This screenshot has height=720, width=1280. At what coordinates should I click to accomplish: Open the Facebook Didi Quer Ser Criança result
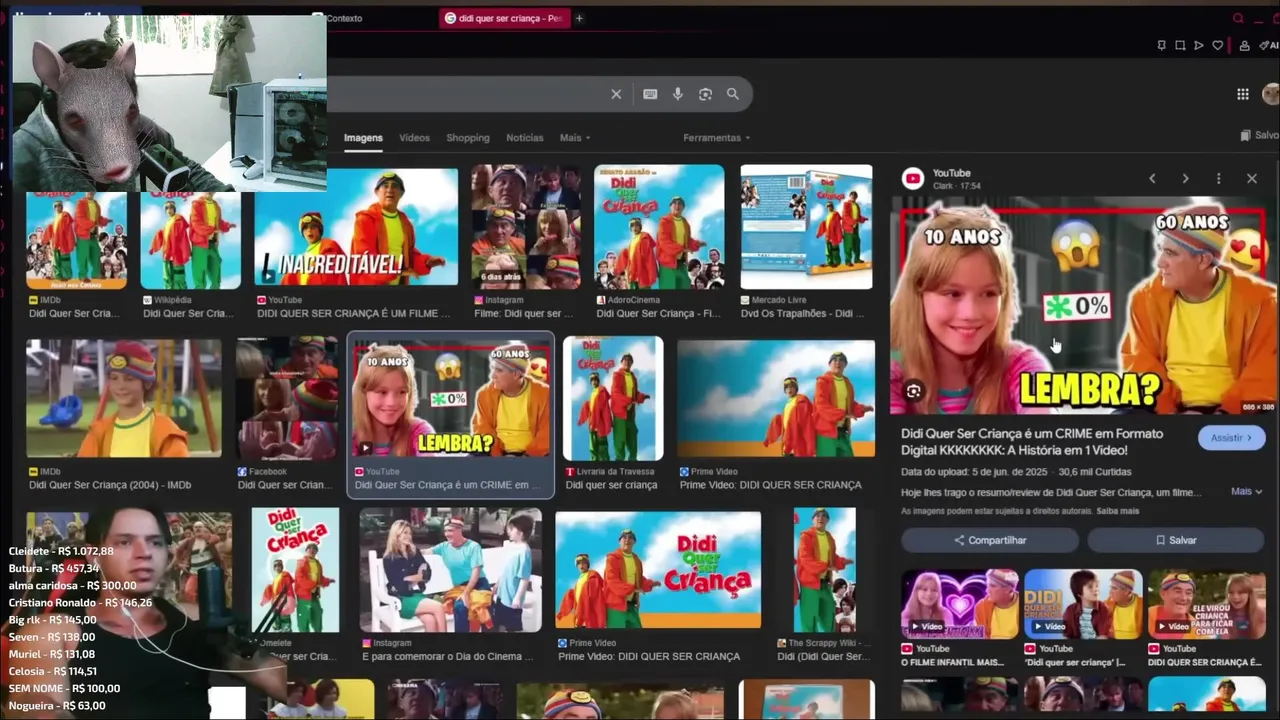pos(287,398)
